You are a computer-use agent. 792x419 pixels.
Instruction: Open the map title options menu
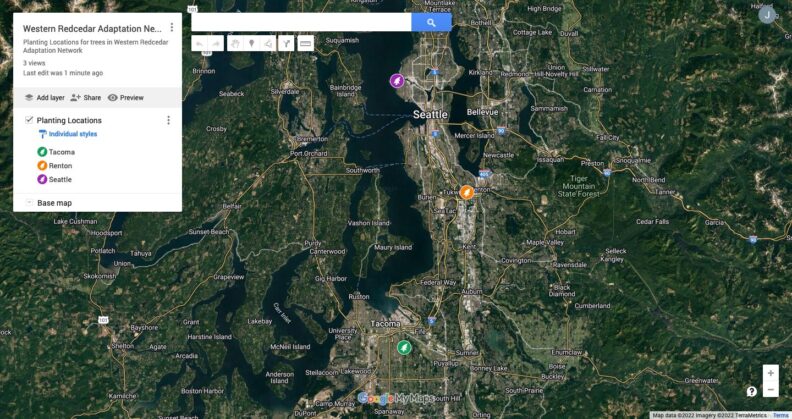click(172, 27)
